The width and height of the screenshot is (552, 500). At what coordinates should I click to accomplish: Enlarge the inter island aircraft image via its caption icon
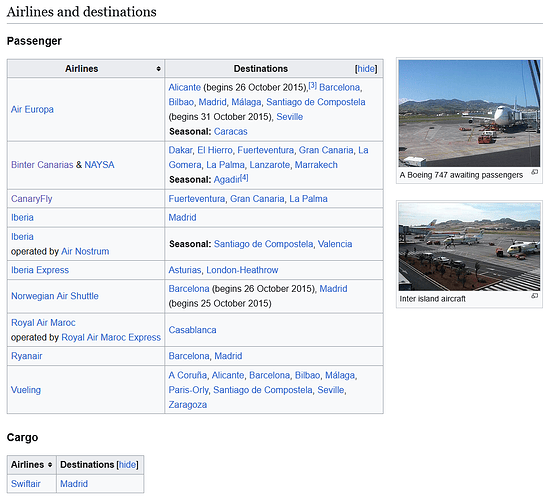click(534, 296)
